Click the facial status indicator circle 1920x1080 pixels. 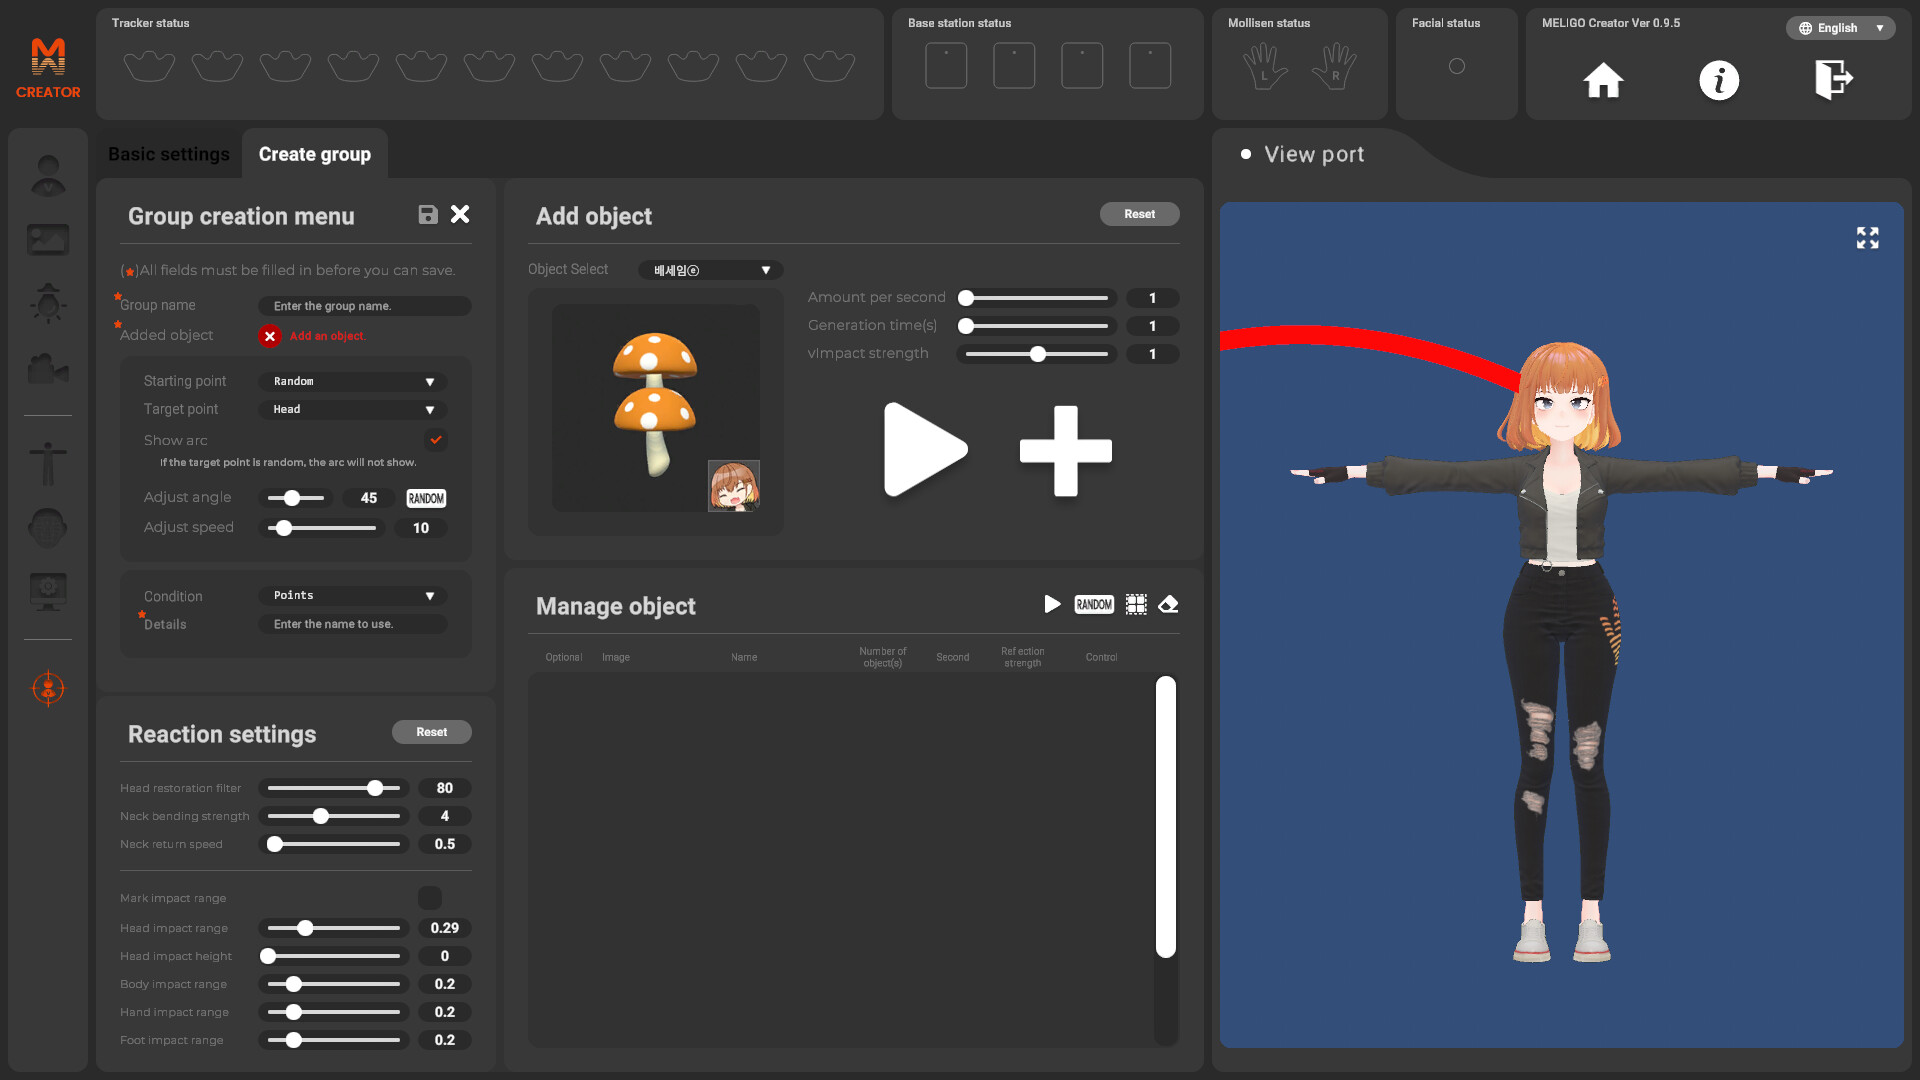coord(1457,66)
